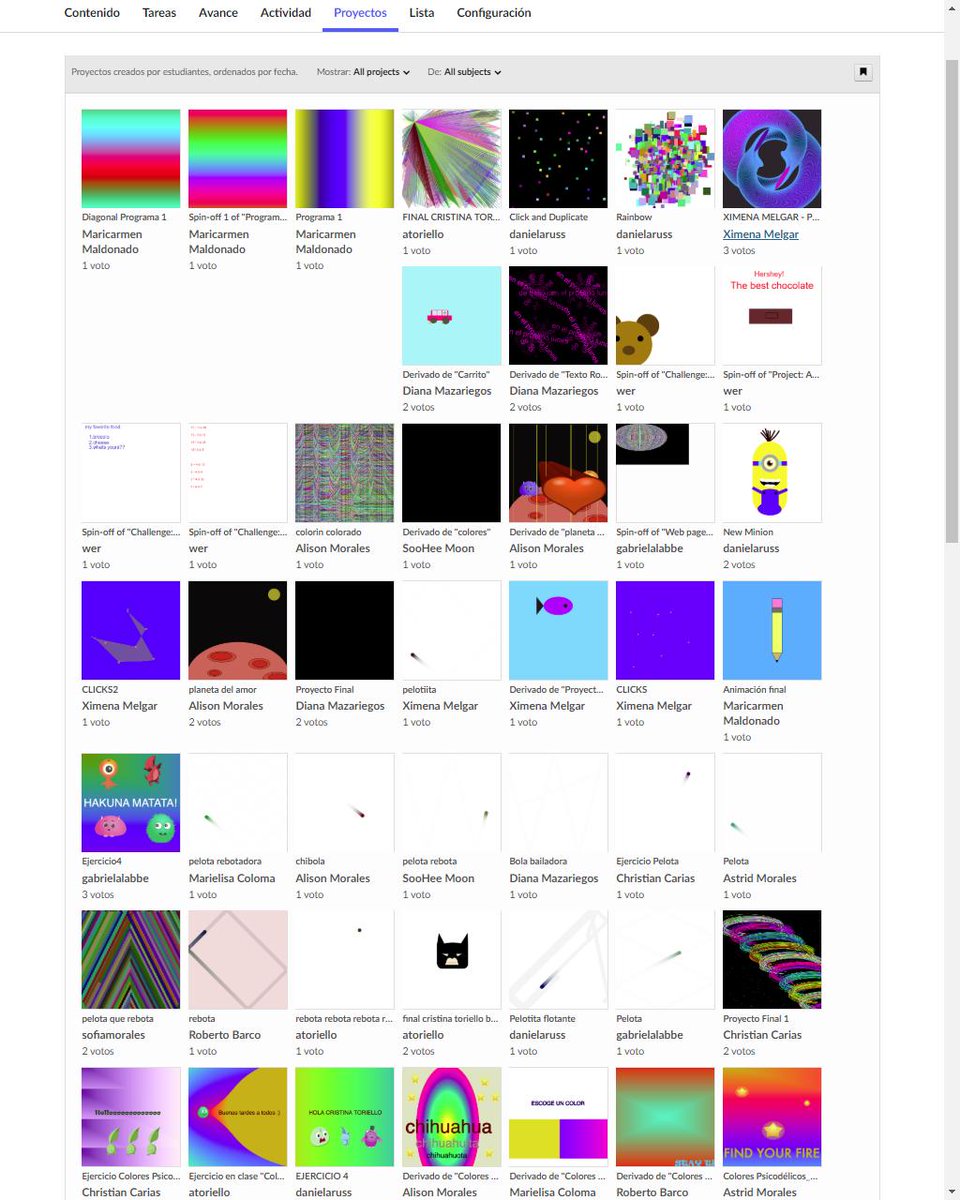
Task: Open the teddy bear project thumbnail
Action: 666,316
